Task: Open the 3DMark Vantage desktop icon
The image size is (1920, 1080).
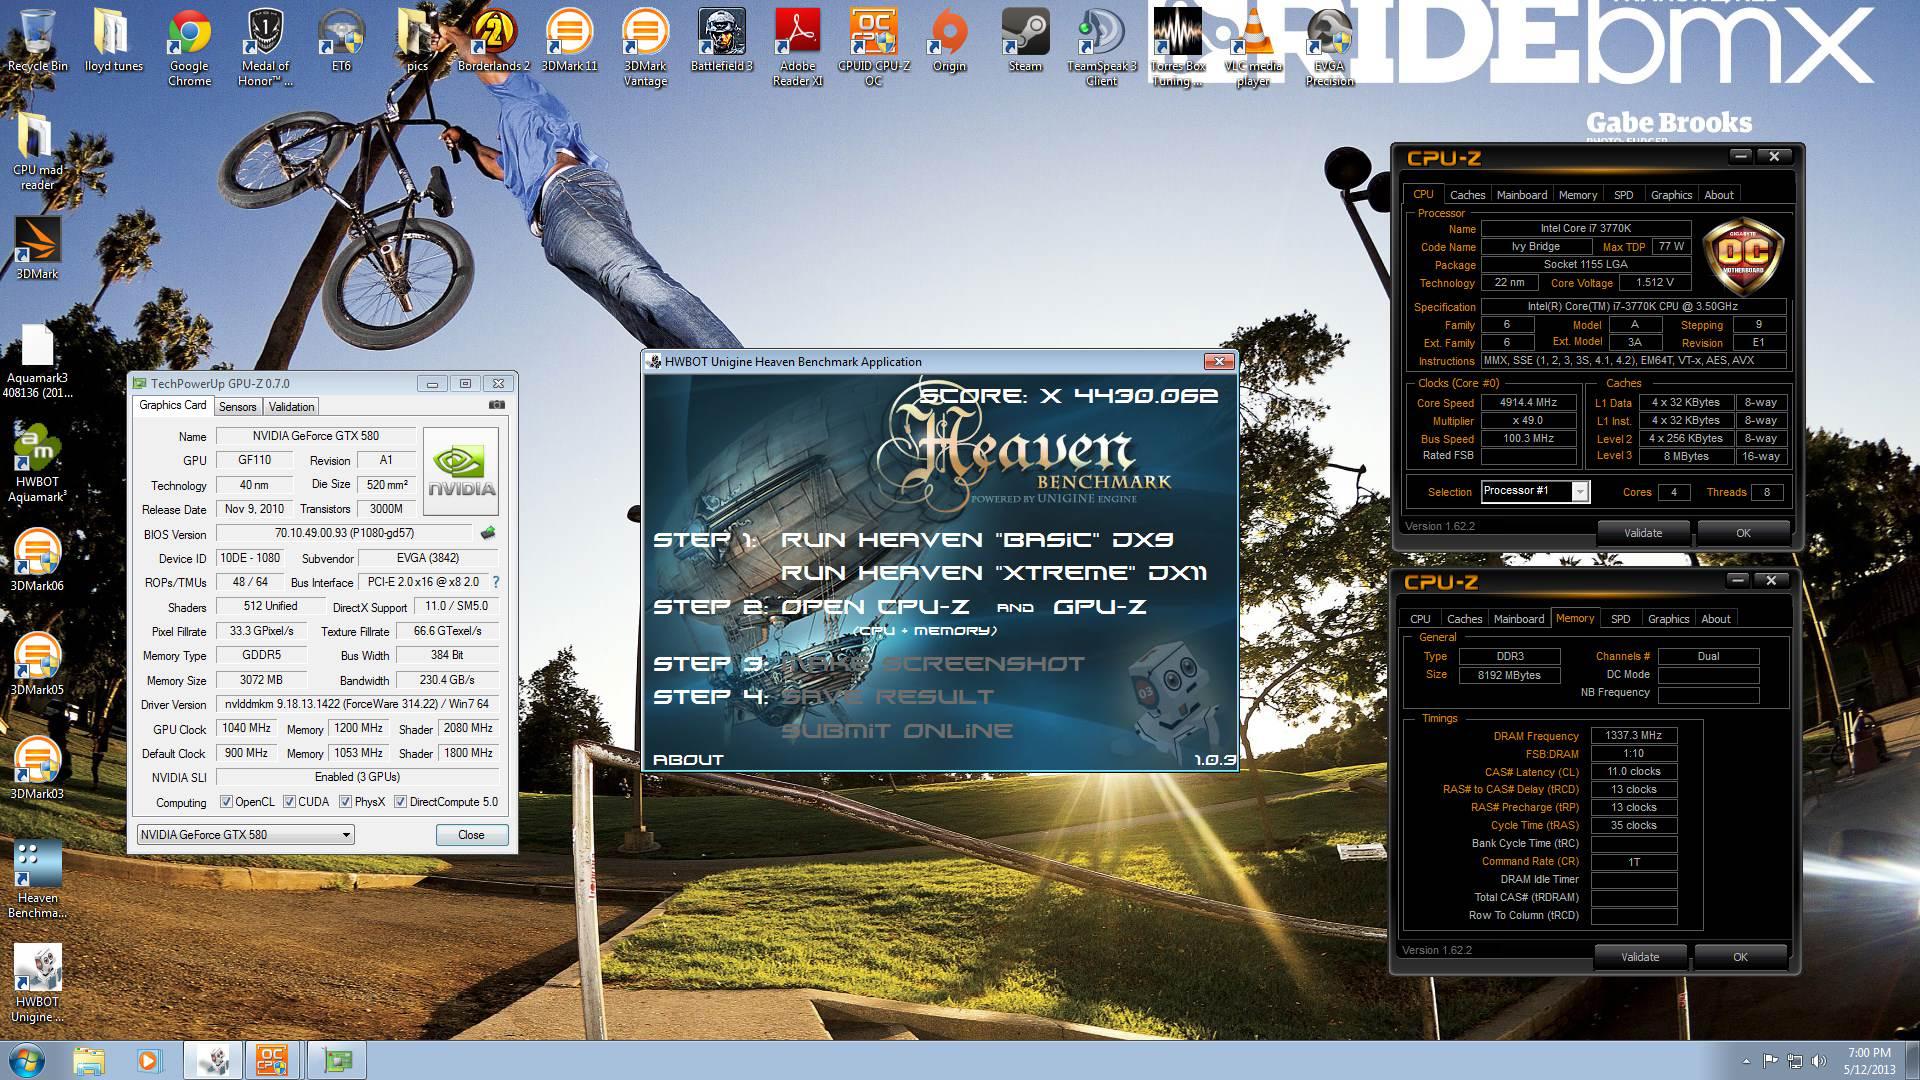Action: click(x=645, y=47)
